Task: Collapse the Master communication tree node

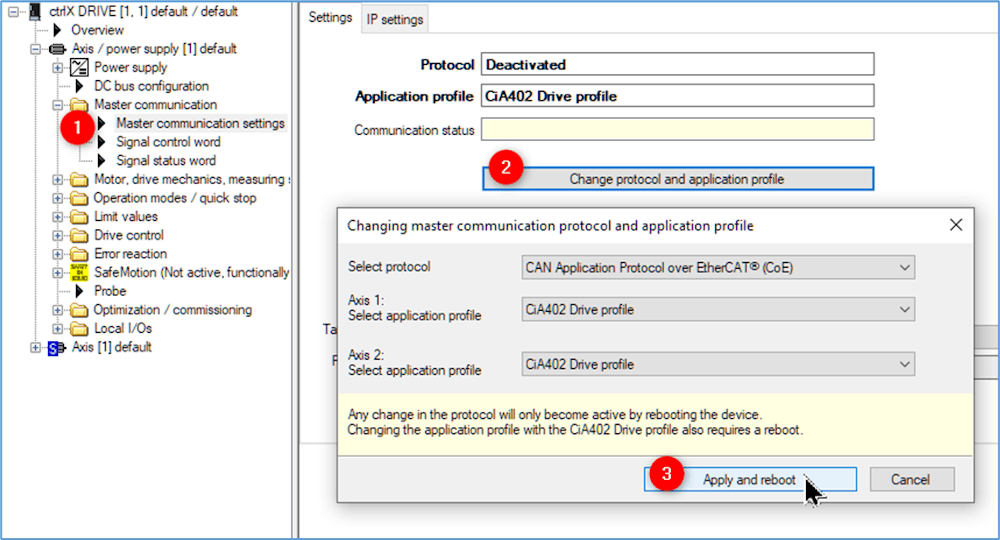Action: (58, 105)
